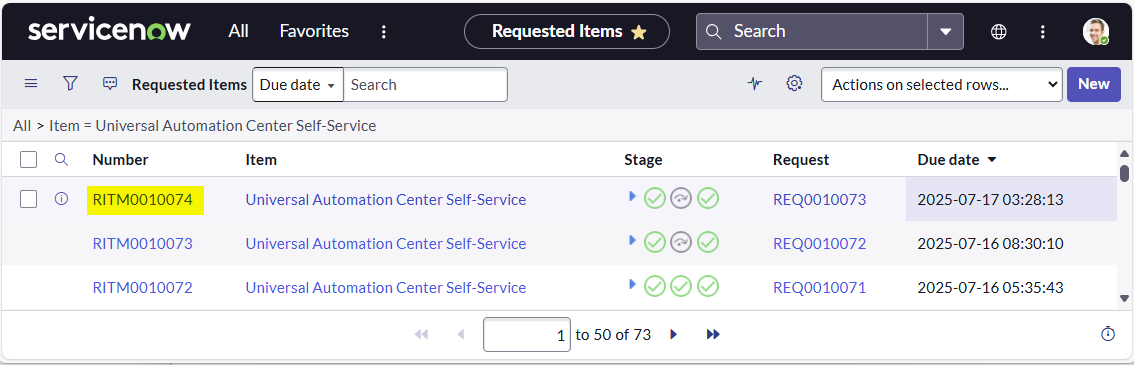1134x365 pixels.
Task: Click the All breadcrumb
Action: [22, 126]
